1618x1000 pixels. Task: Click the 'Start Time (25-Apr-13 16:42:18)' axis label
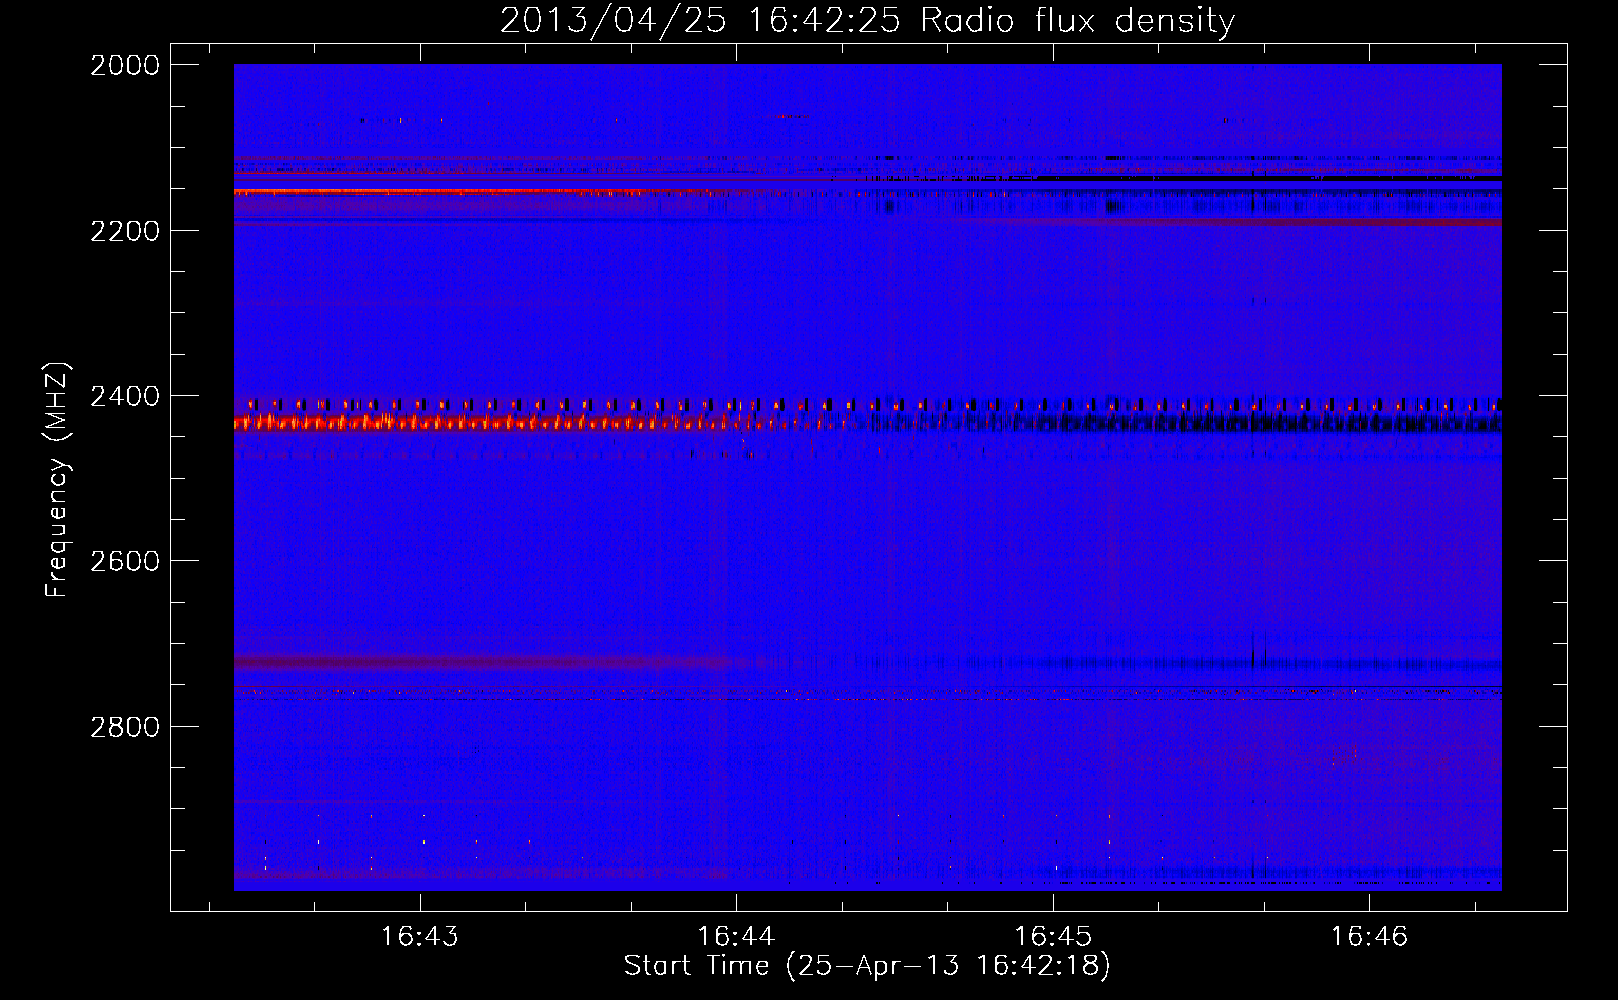867,965
